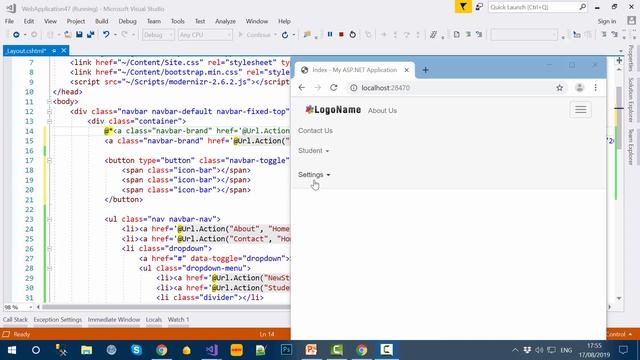Reload the page in Chrome
Screen dimensions: 640x360
coord(334,88)
